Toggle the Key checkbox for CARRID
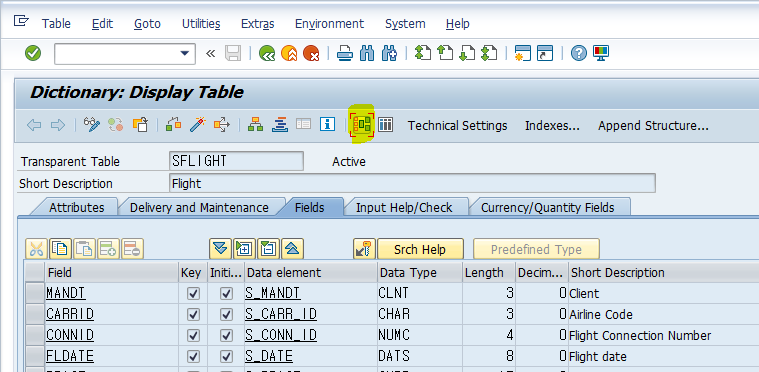 [193, 314]
